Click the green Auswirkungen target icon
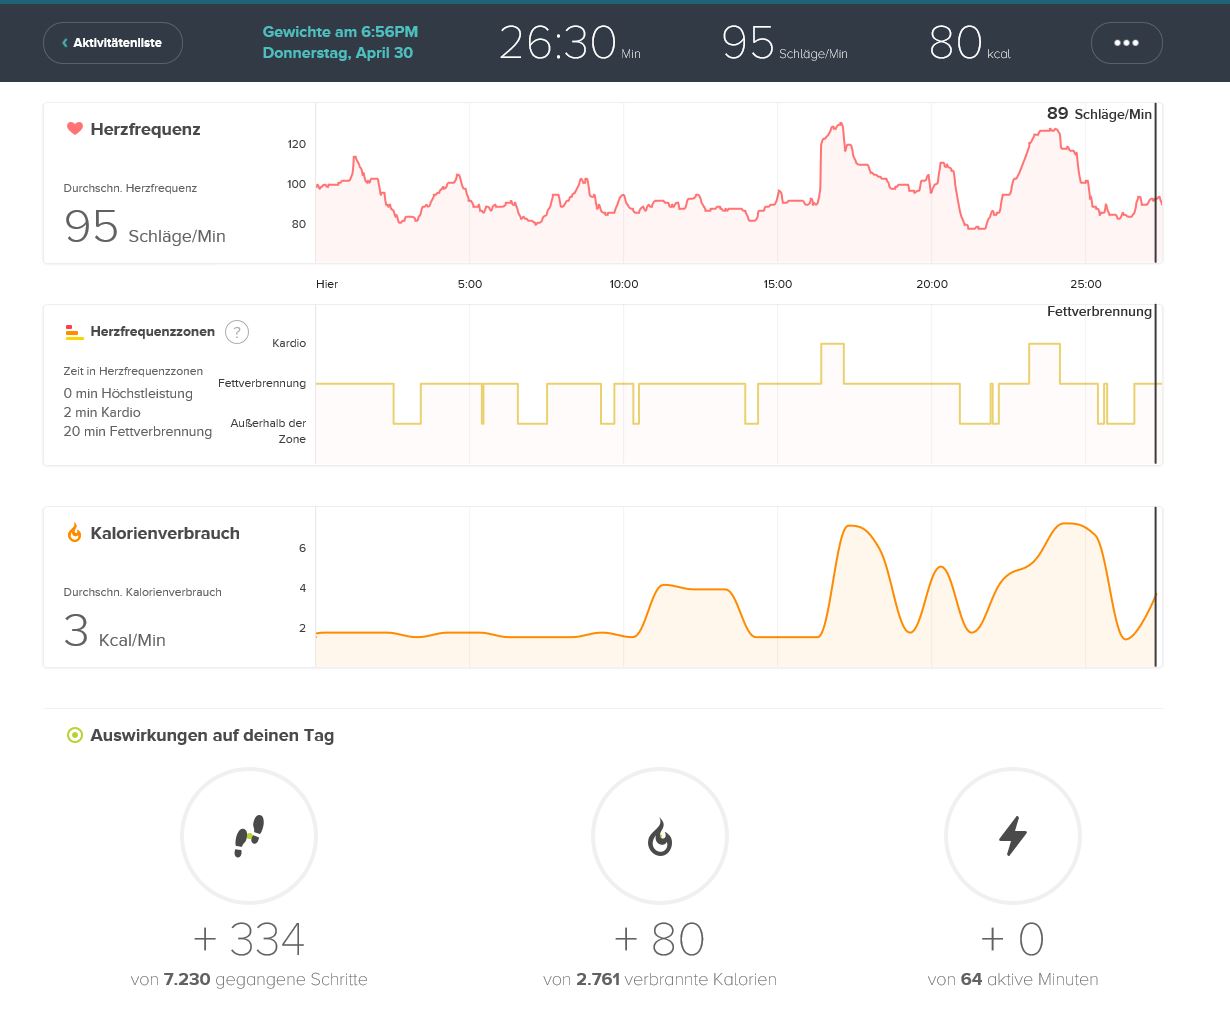This screenshot has height=1021, width=1230. pyautogui.click(x=74, y=735)
